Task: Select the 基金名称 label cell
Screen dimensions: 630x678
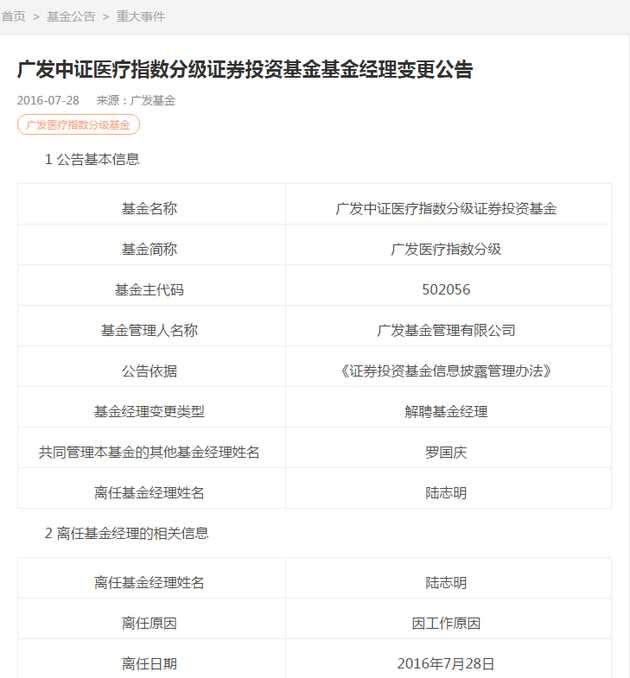Action: point(151,204)
